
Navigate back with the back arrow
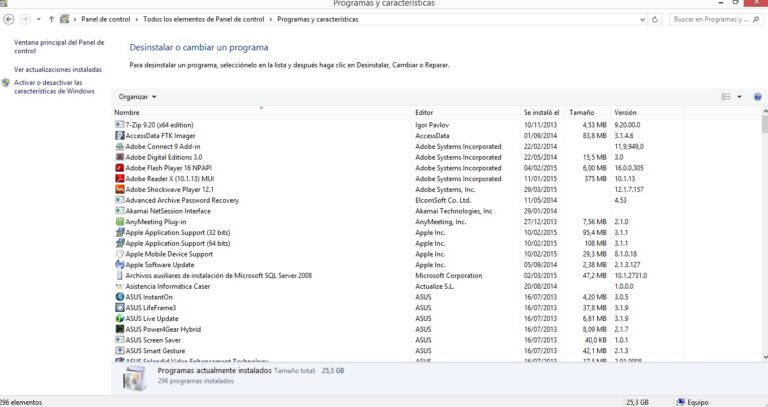point(9,19)
